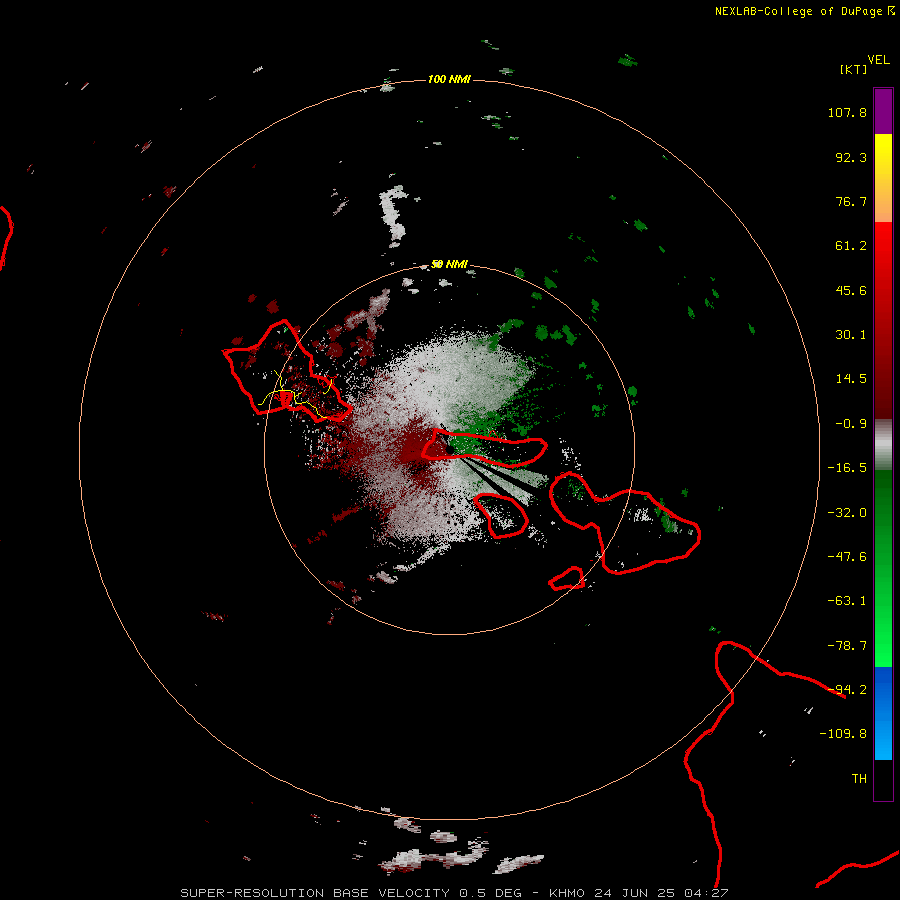
Task: Click the VEL legend title
Action: (x=878, y=60)
